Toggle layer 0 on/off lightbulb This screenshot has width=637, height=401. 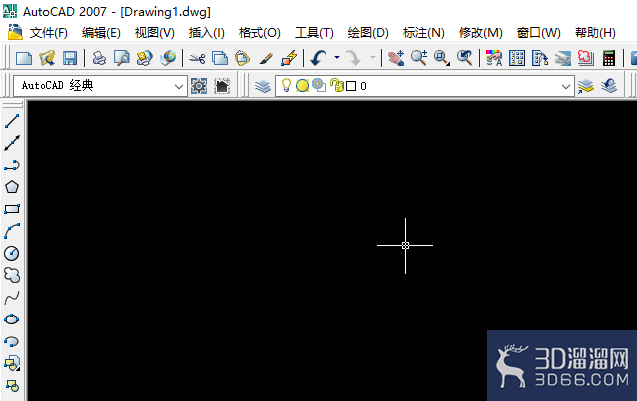(286, 85)
